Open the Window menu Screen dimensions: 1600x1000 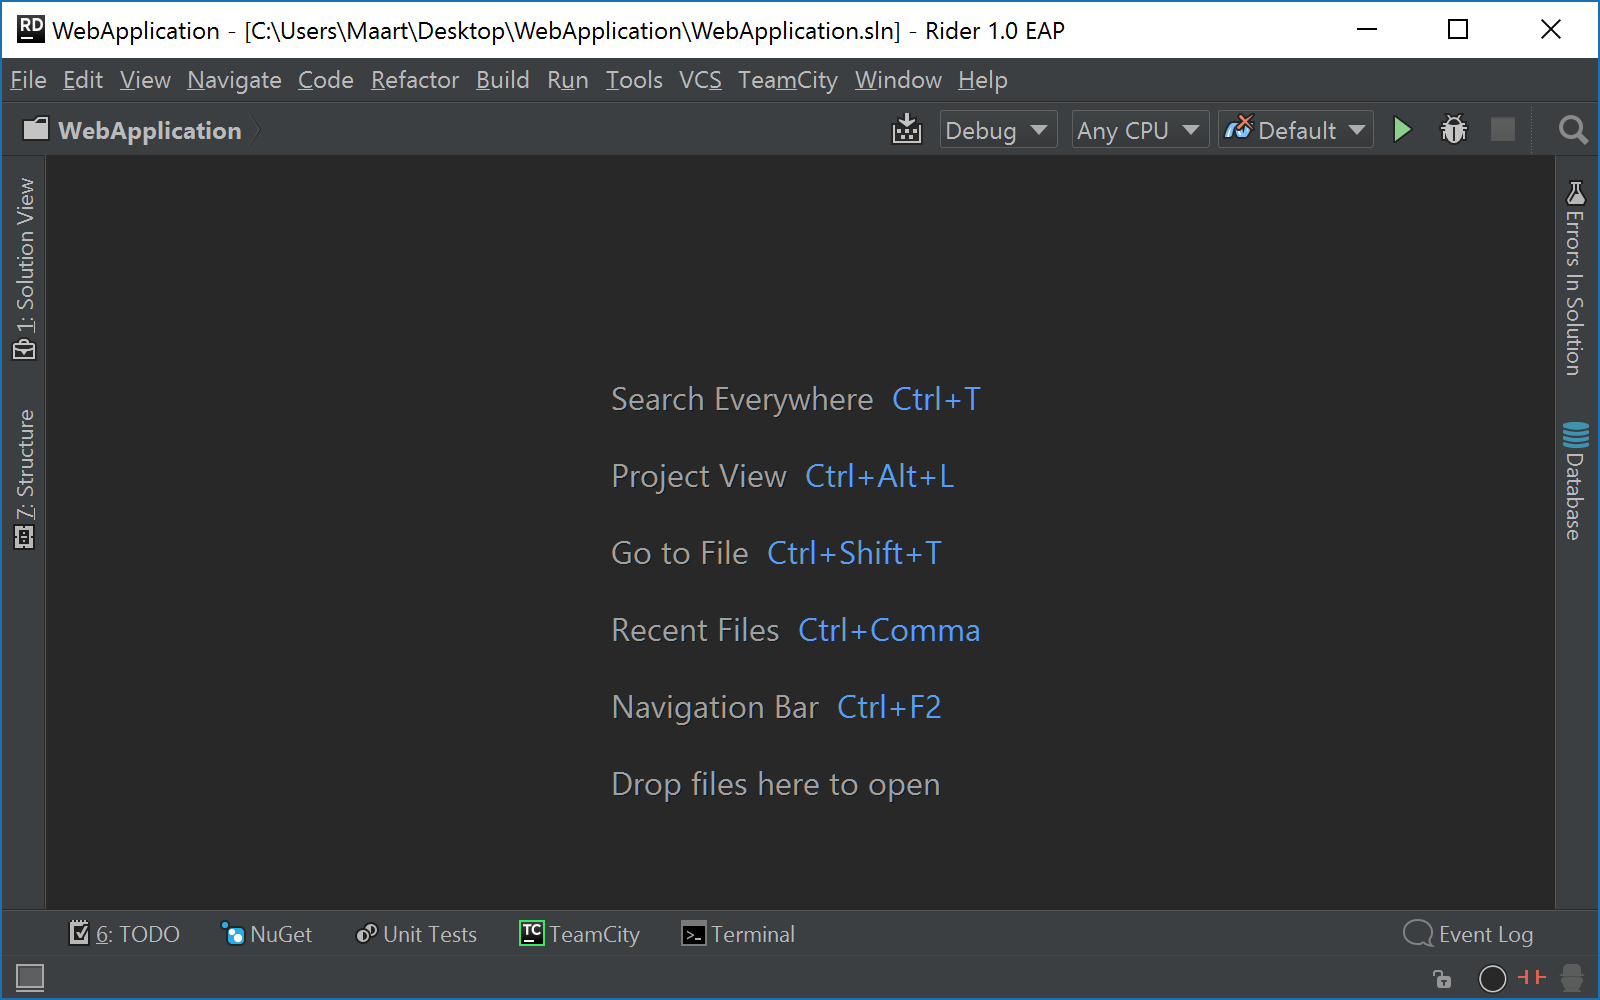[898, 80]
